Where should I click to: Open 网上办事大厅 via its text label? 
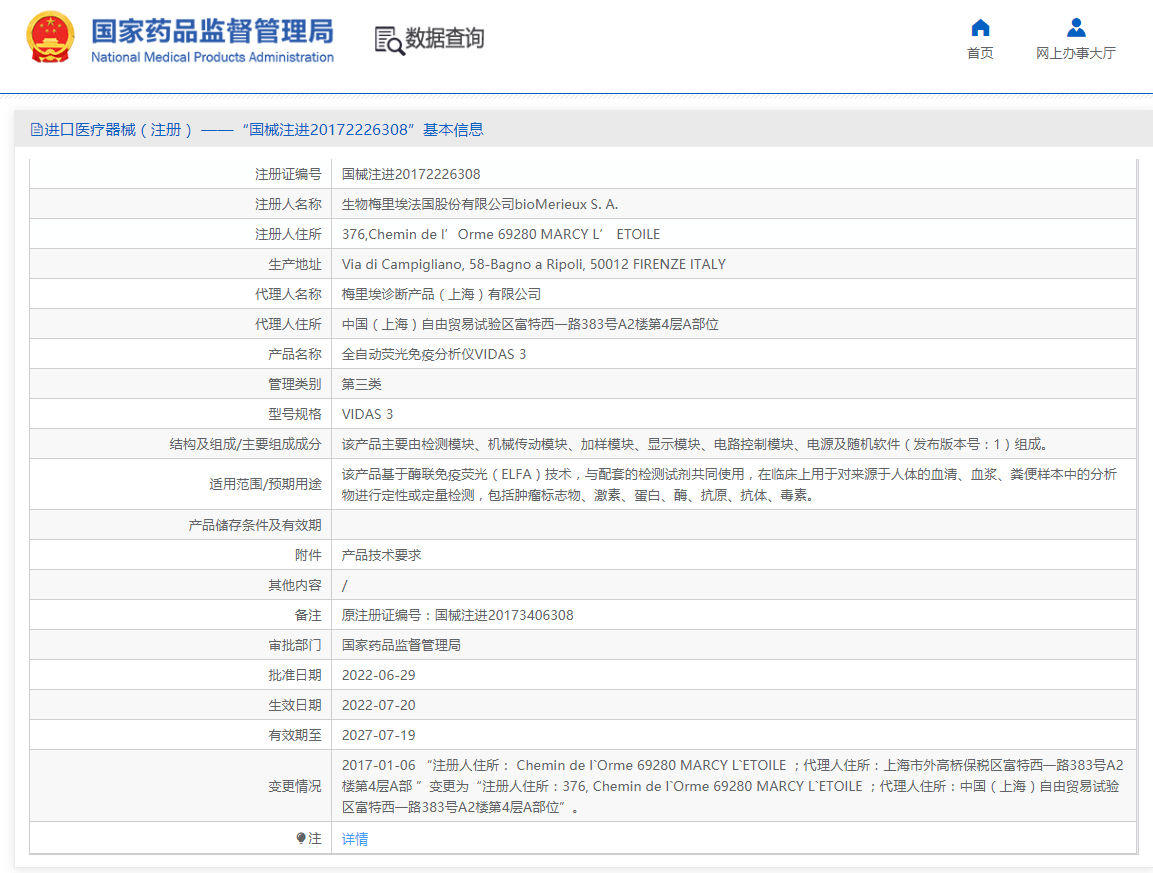coord(1076,54)
